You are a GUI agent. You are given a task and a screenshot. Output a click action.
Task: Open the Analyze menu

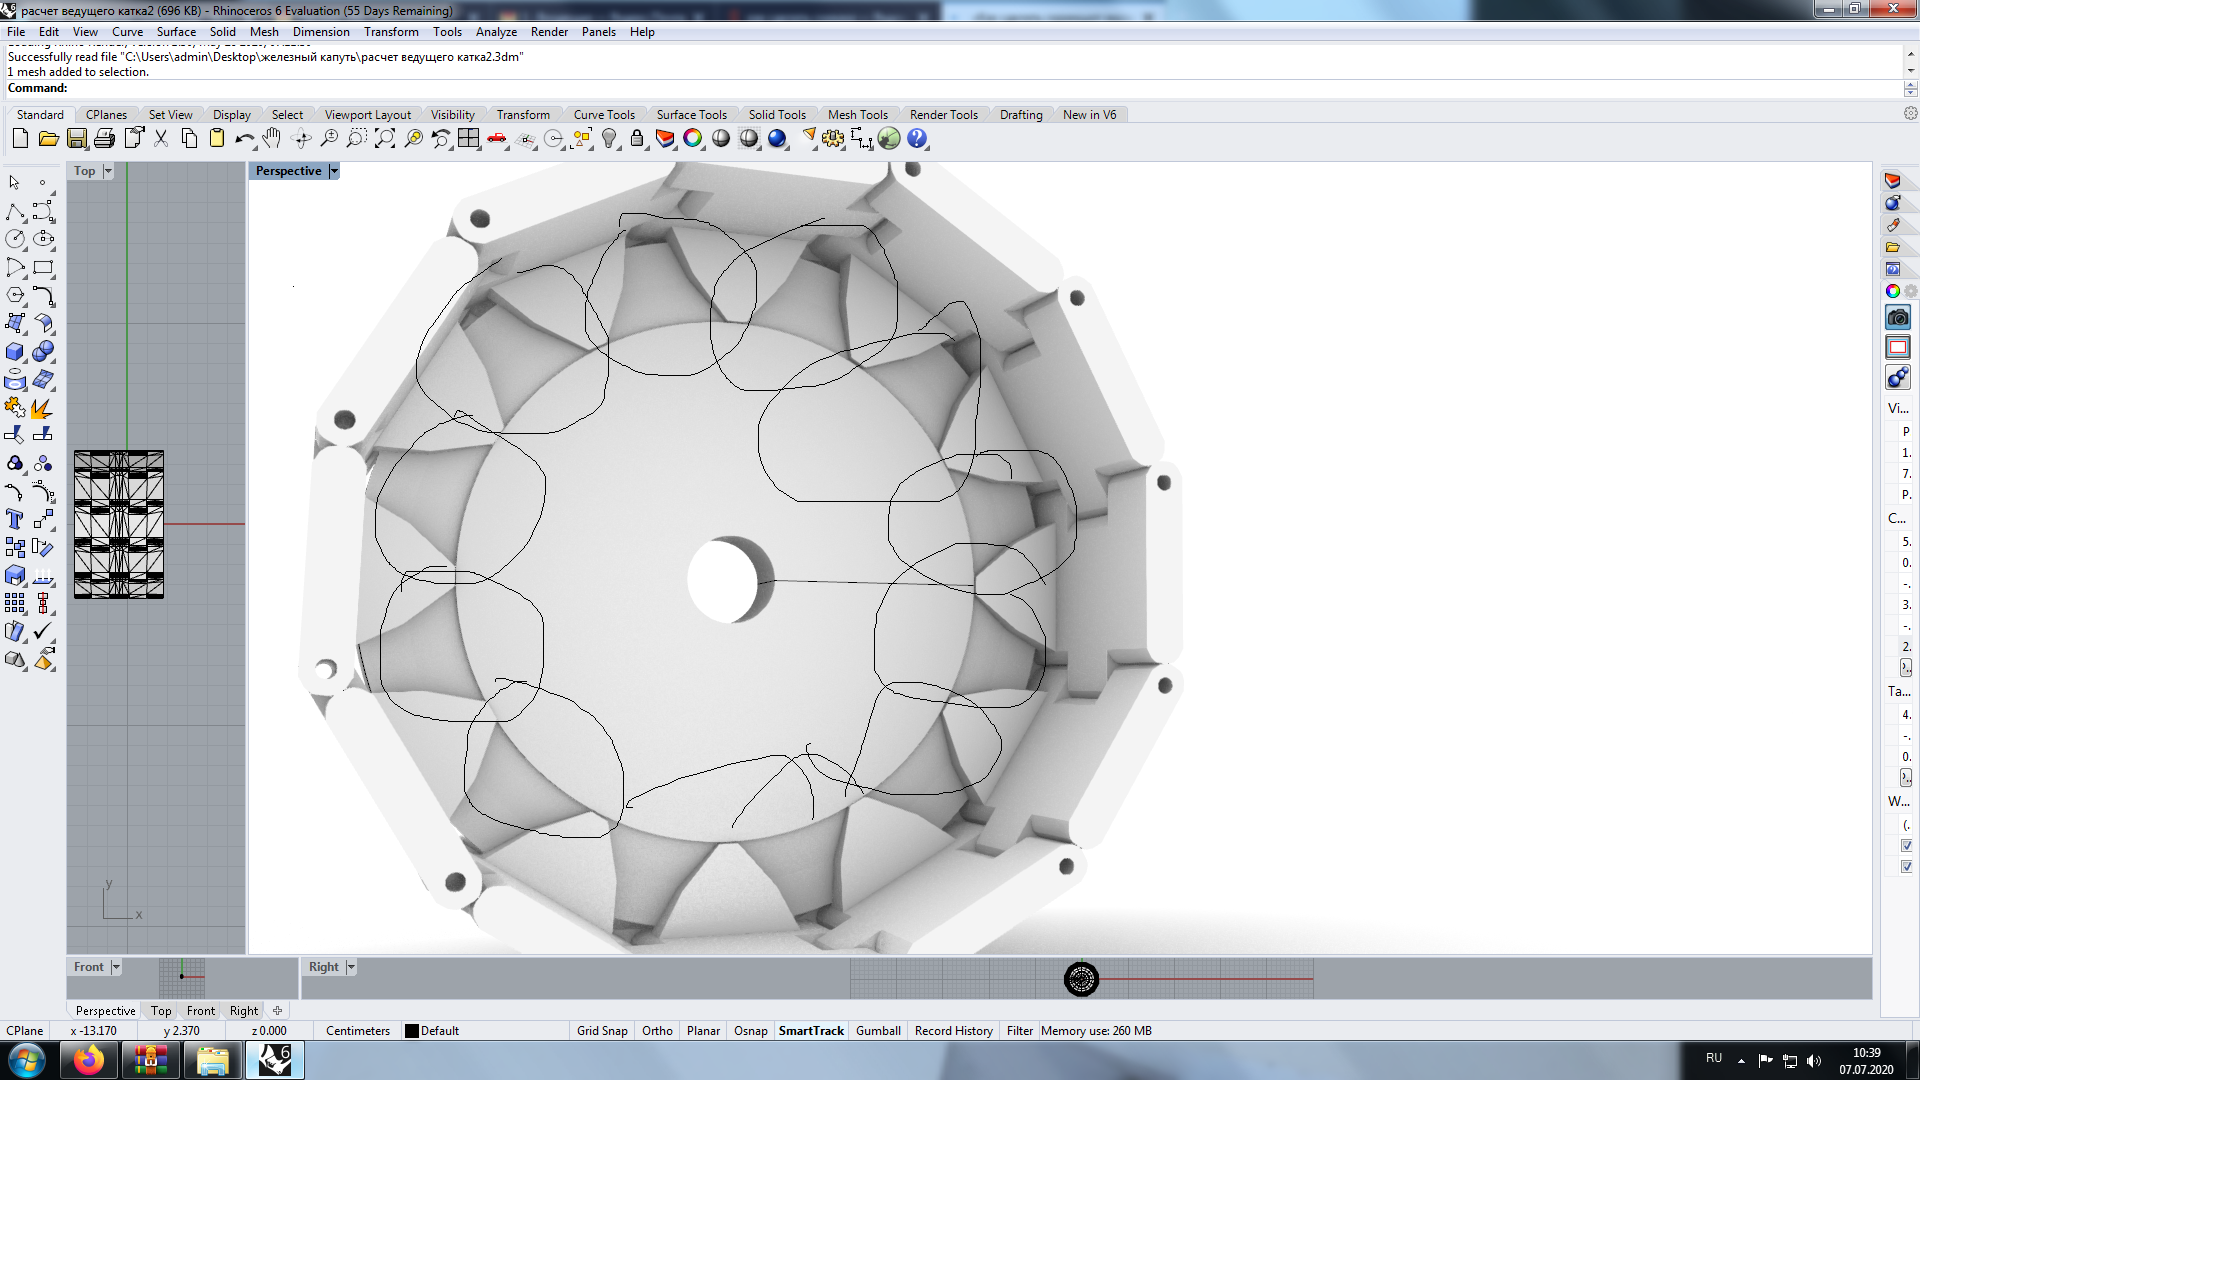click(x=496, y=32)
